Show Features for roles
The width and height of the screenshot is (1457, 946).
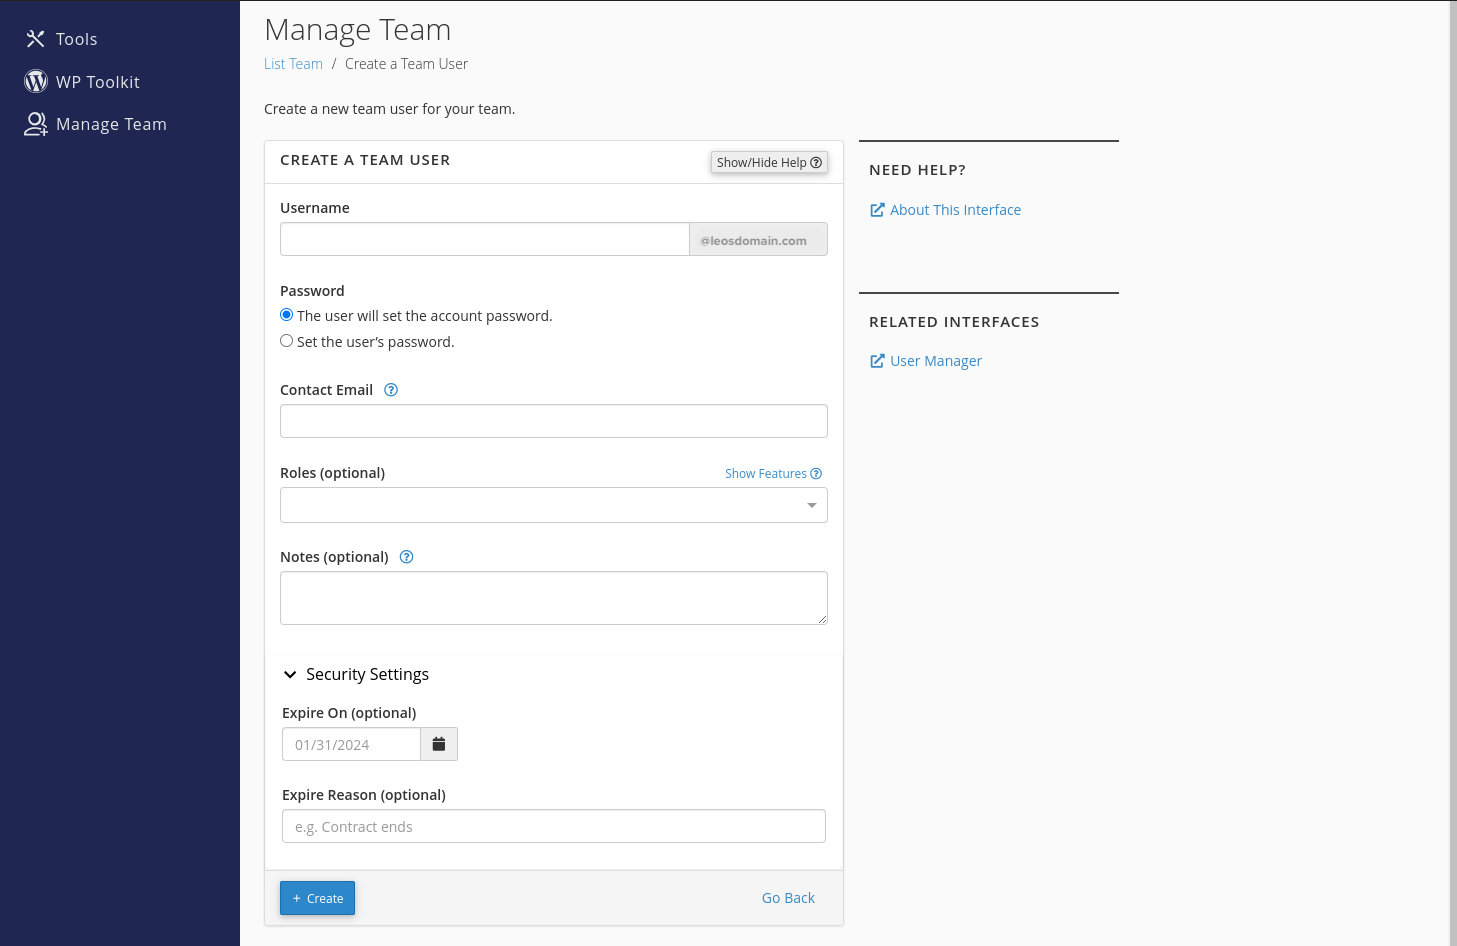tap(772, 474)
